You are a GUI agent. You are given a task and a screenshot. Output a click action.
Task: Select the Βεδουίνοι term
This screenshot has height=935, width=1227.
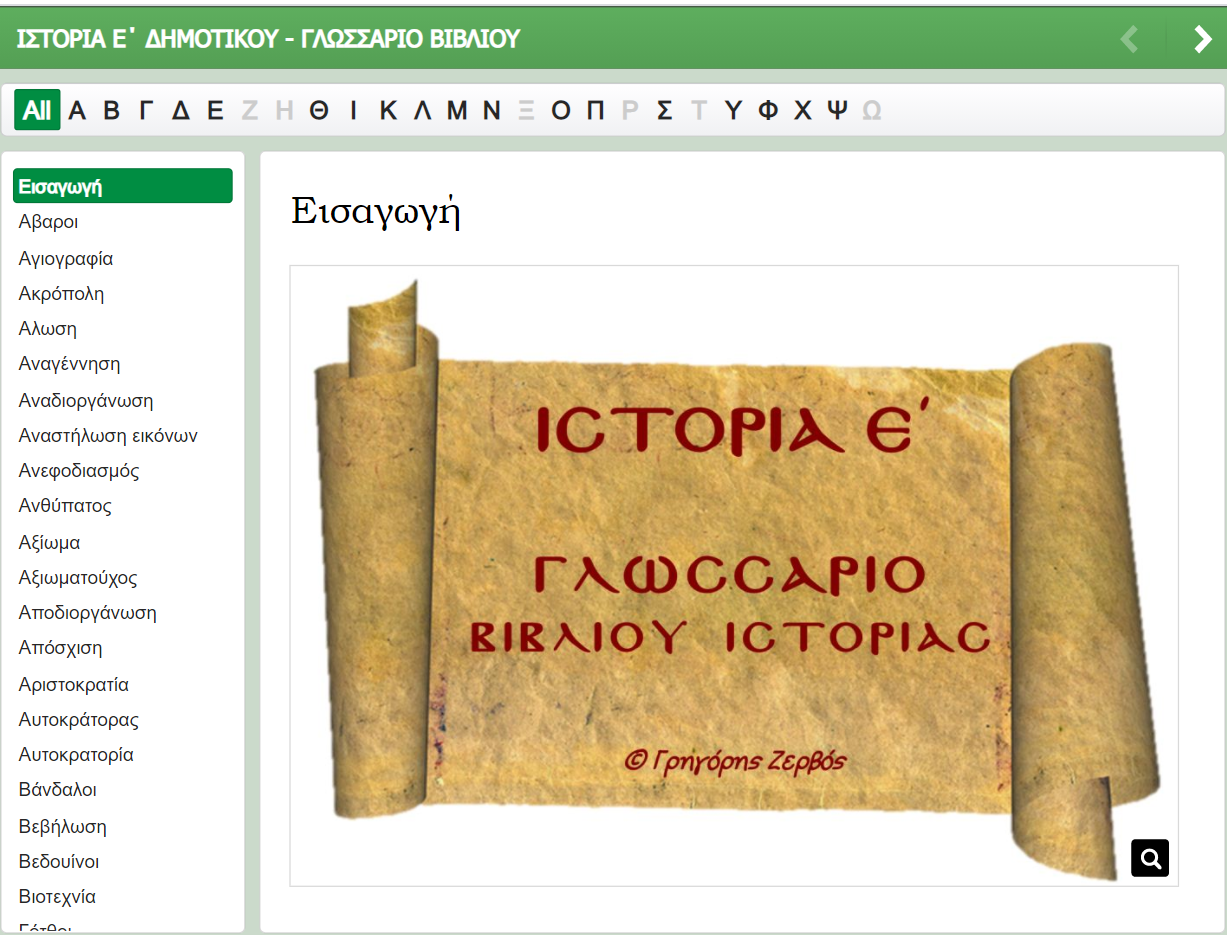[x=59, y=862]
